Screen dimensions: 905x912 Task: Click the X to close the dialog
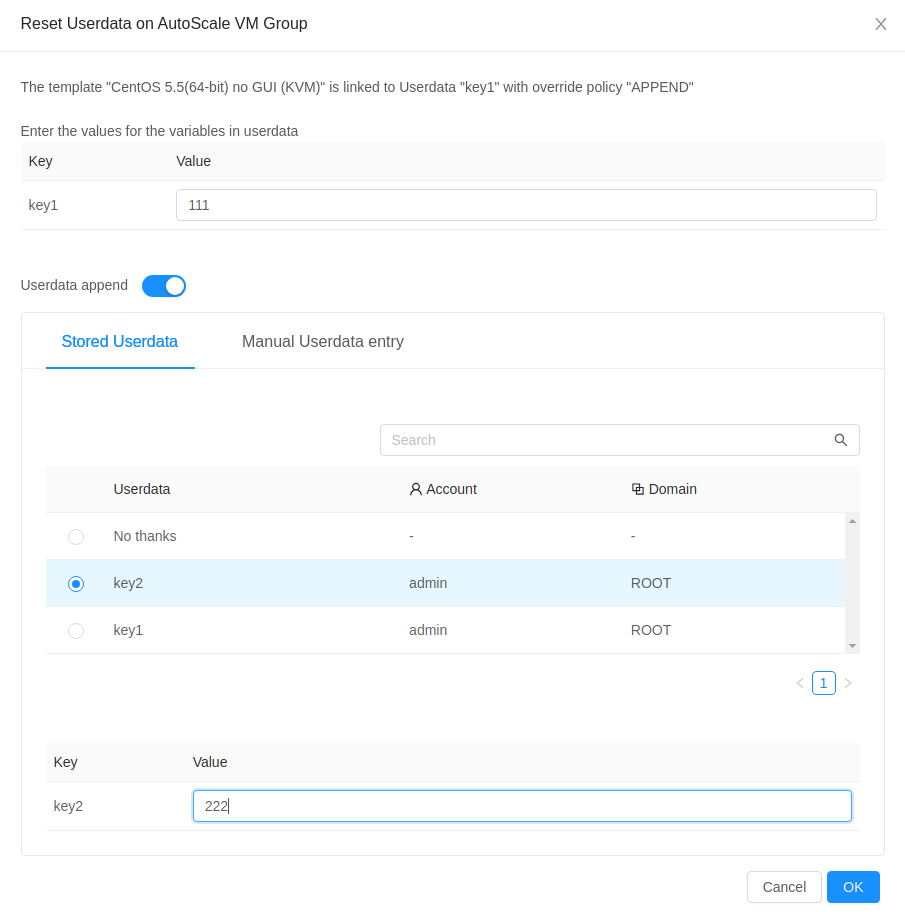pyautogui.click(x=881, y=24)
